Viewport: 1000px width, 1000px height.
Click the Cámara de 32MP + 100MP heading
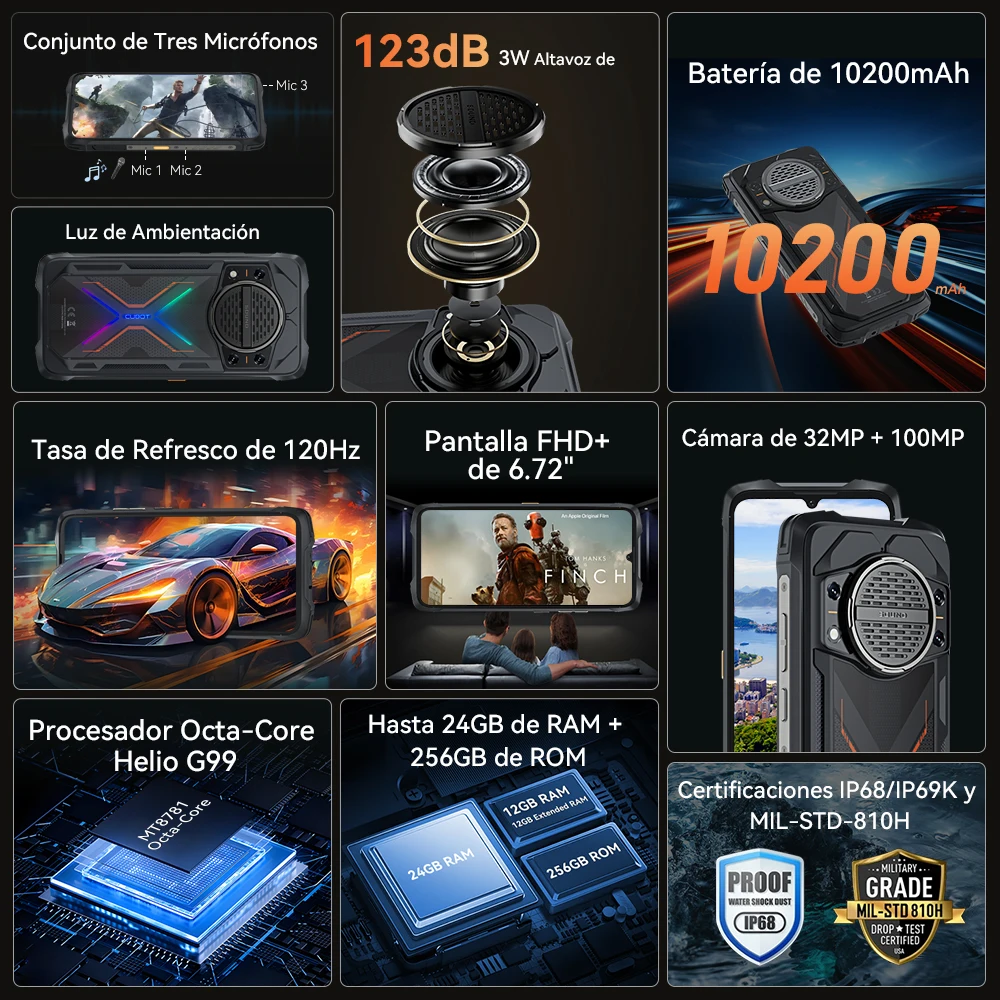tap(823, 438)
